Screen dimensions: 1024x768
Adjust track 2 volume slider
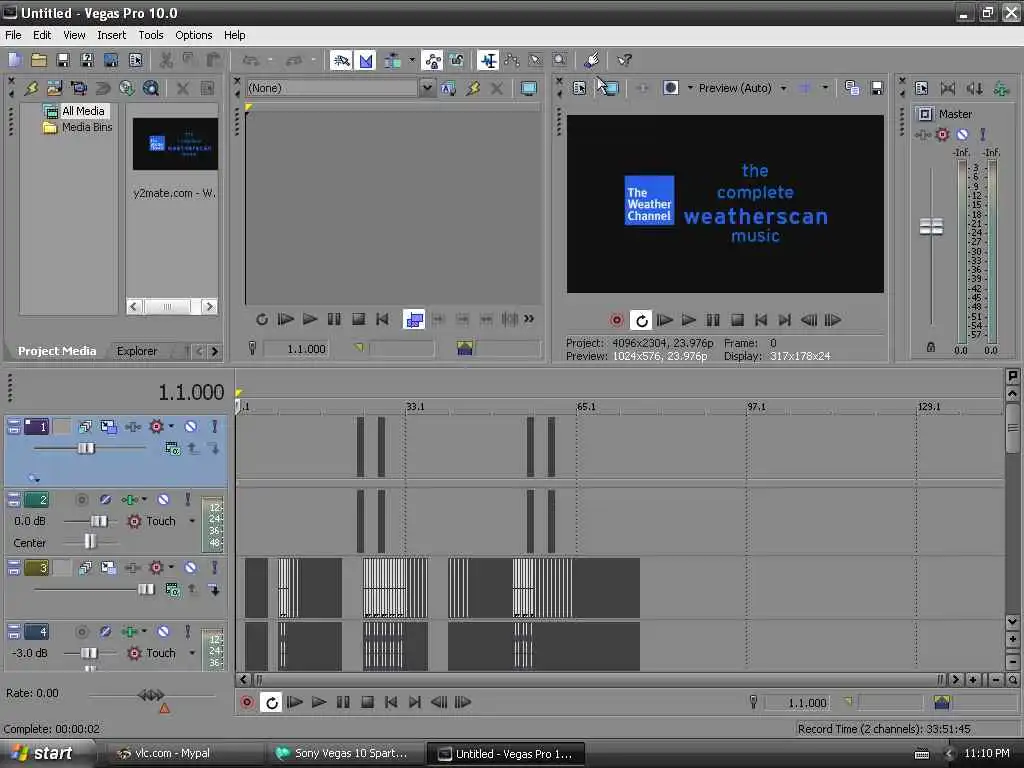(99, 521)
